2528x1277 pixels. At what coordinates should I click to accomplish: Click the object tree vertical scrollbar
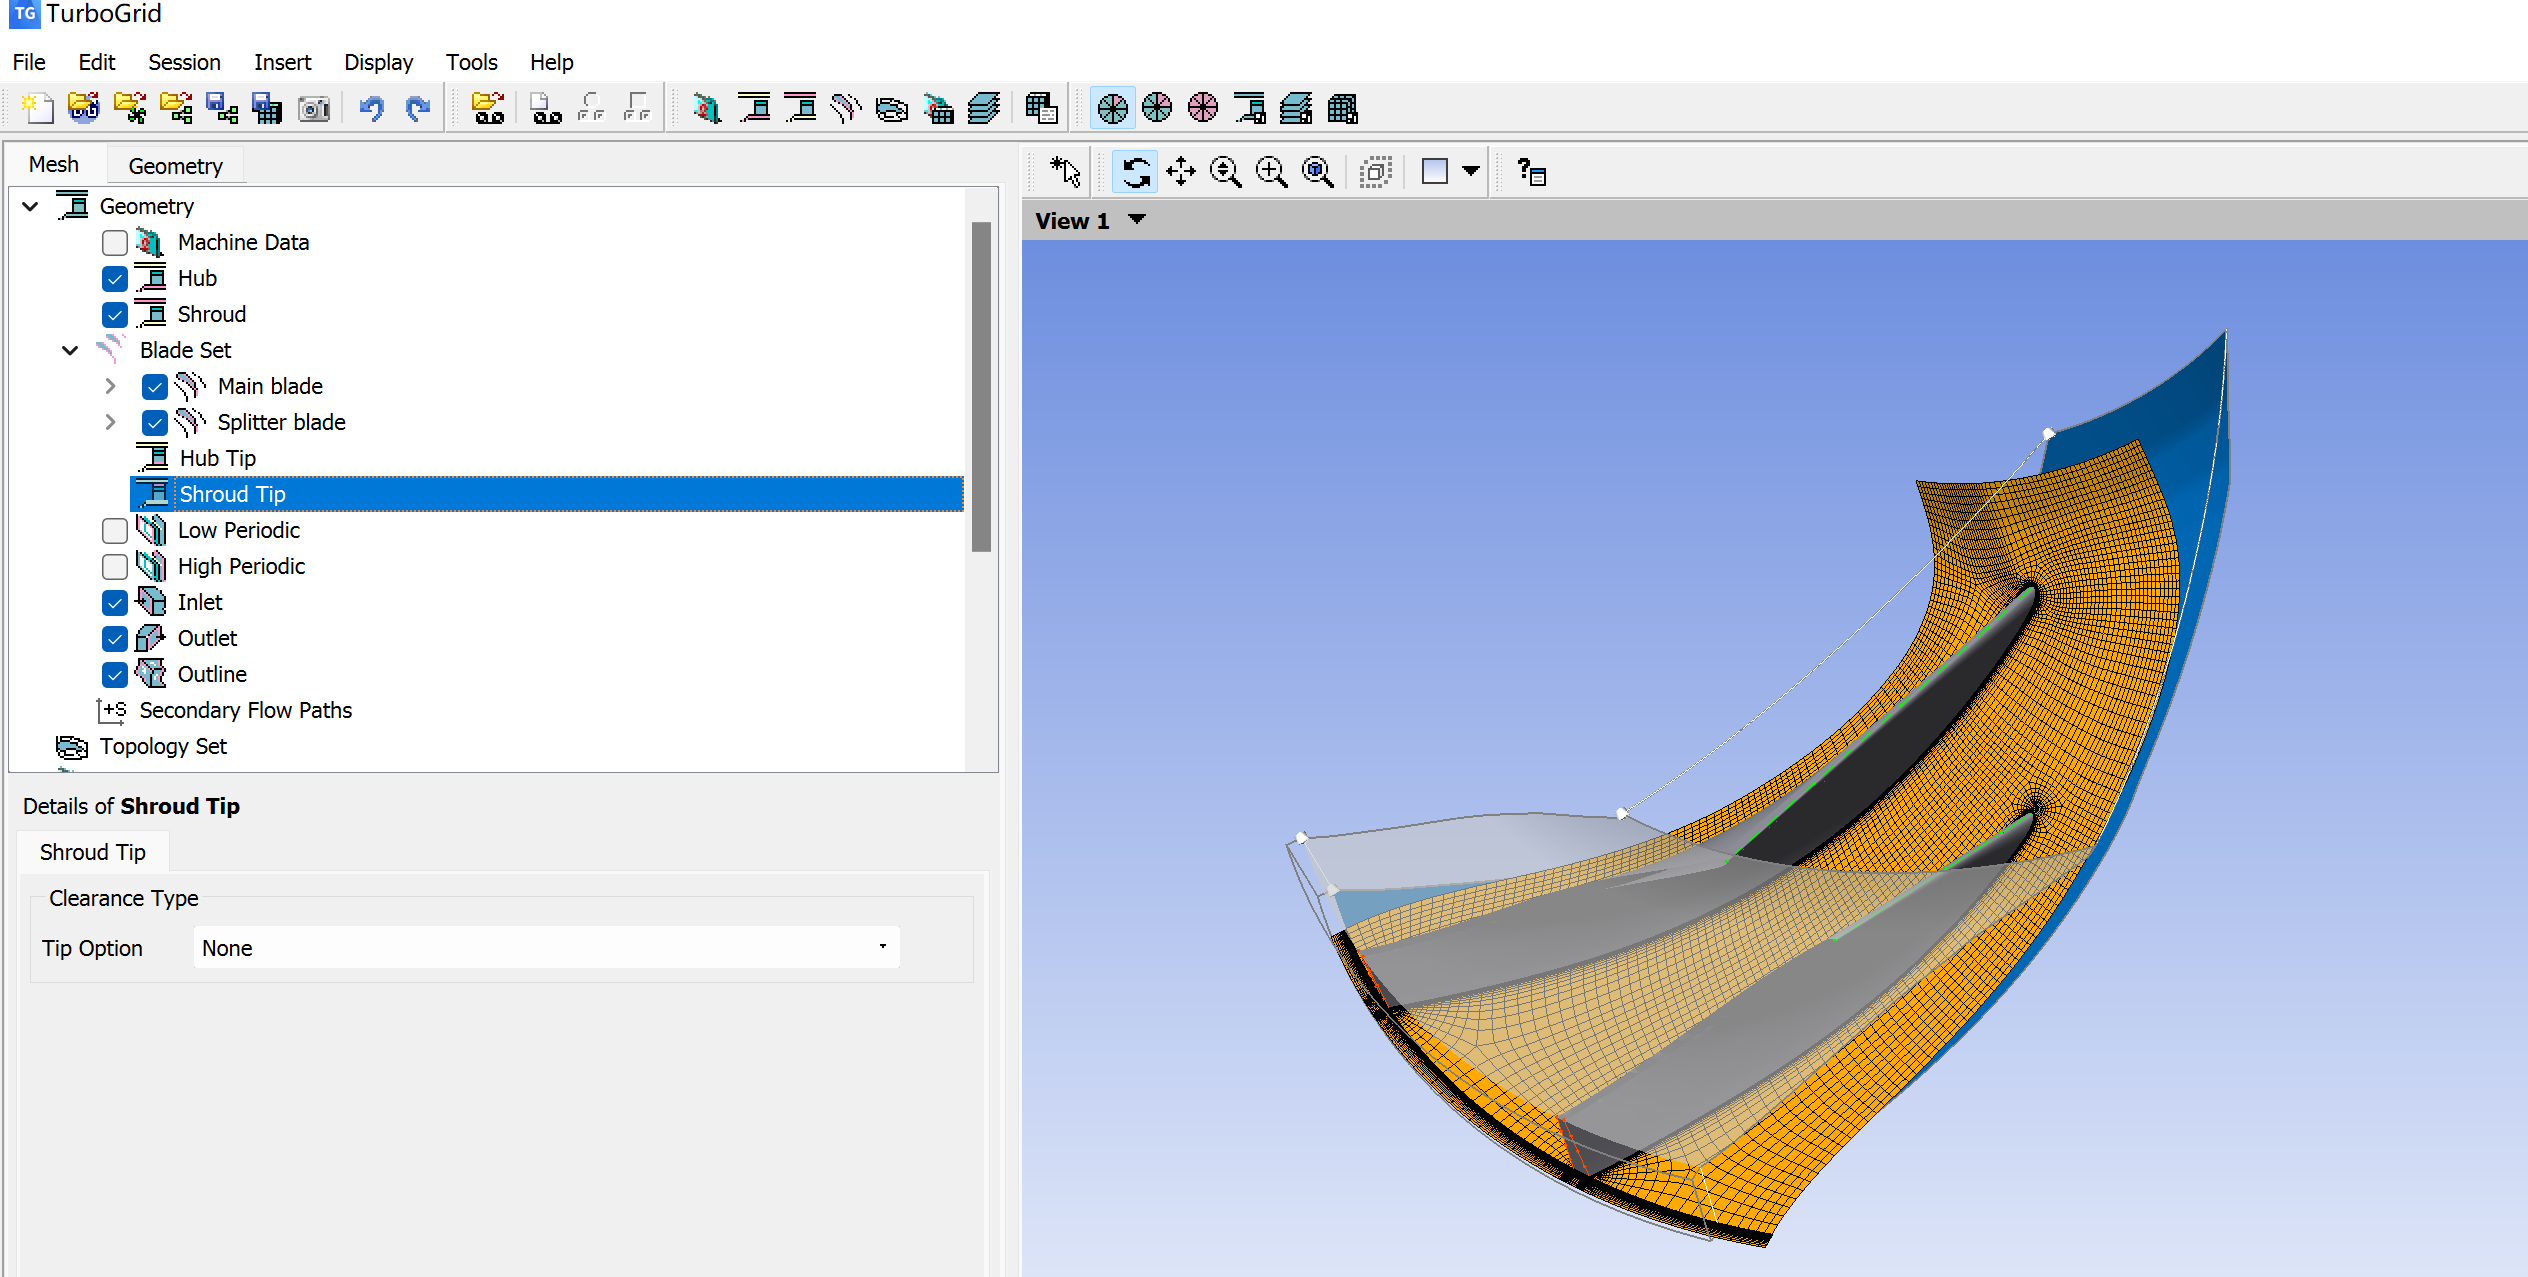[981, 386]
